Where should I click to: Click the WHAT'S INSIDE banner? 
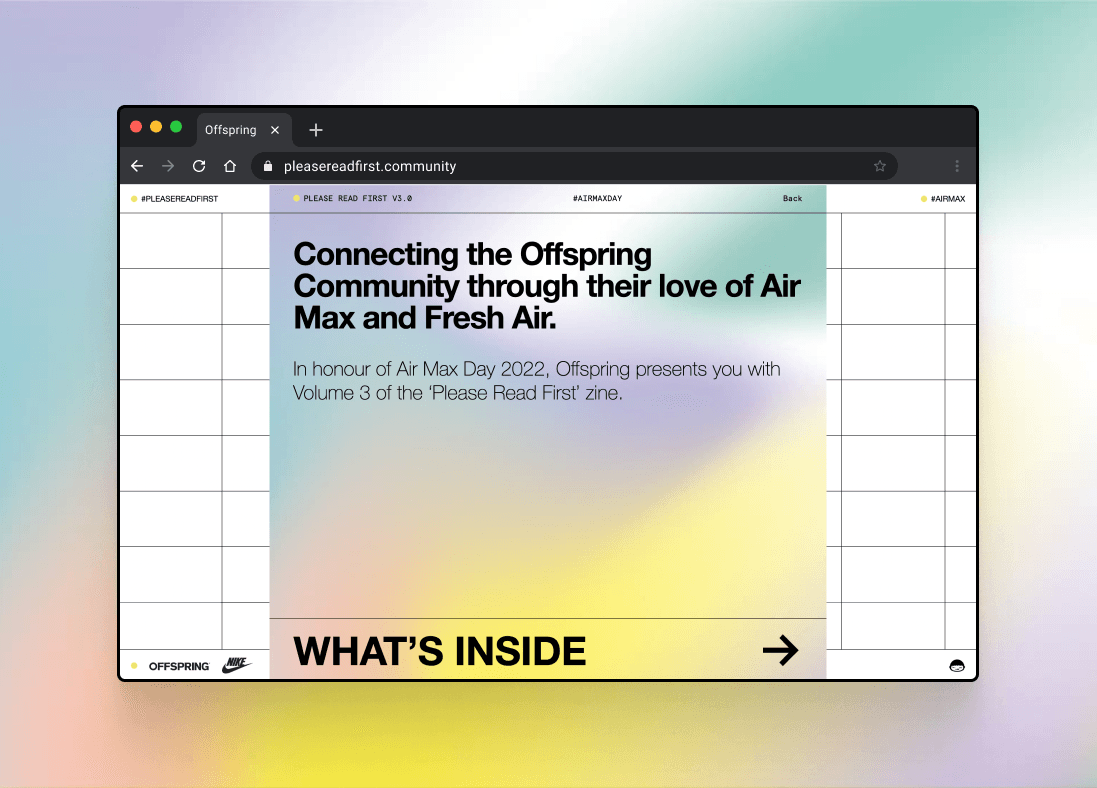tap(440, 650)
